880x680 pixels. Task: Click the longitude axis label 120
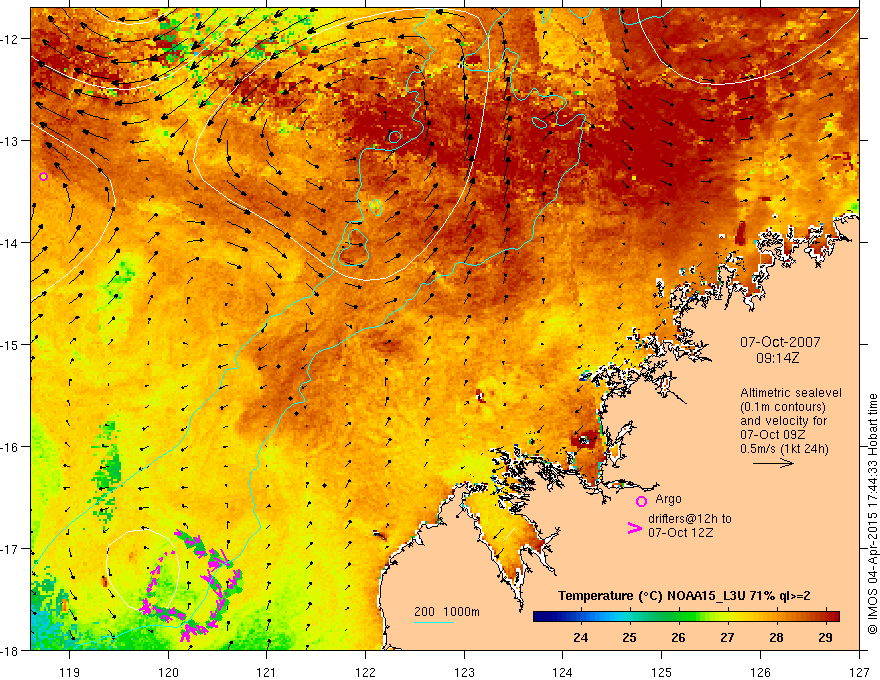pos(168,672)
